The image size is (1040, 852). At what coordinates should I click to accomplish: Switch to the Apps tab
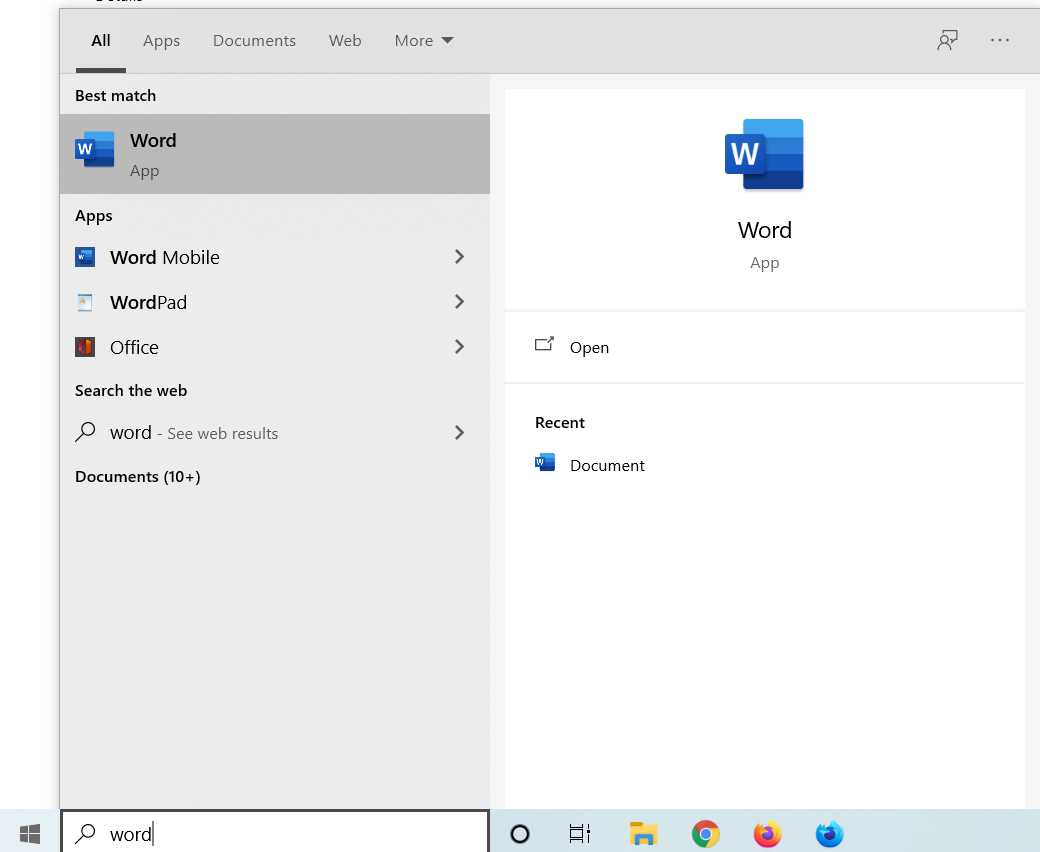(x=161, y=40)
